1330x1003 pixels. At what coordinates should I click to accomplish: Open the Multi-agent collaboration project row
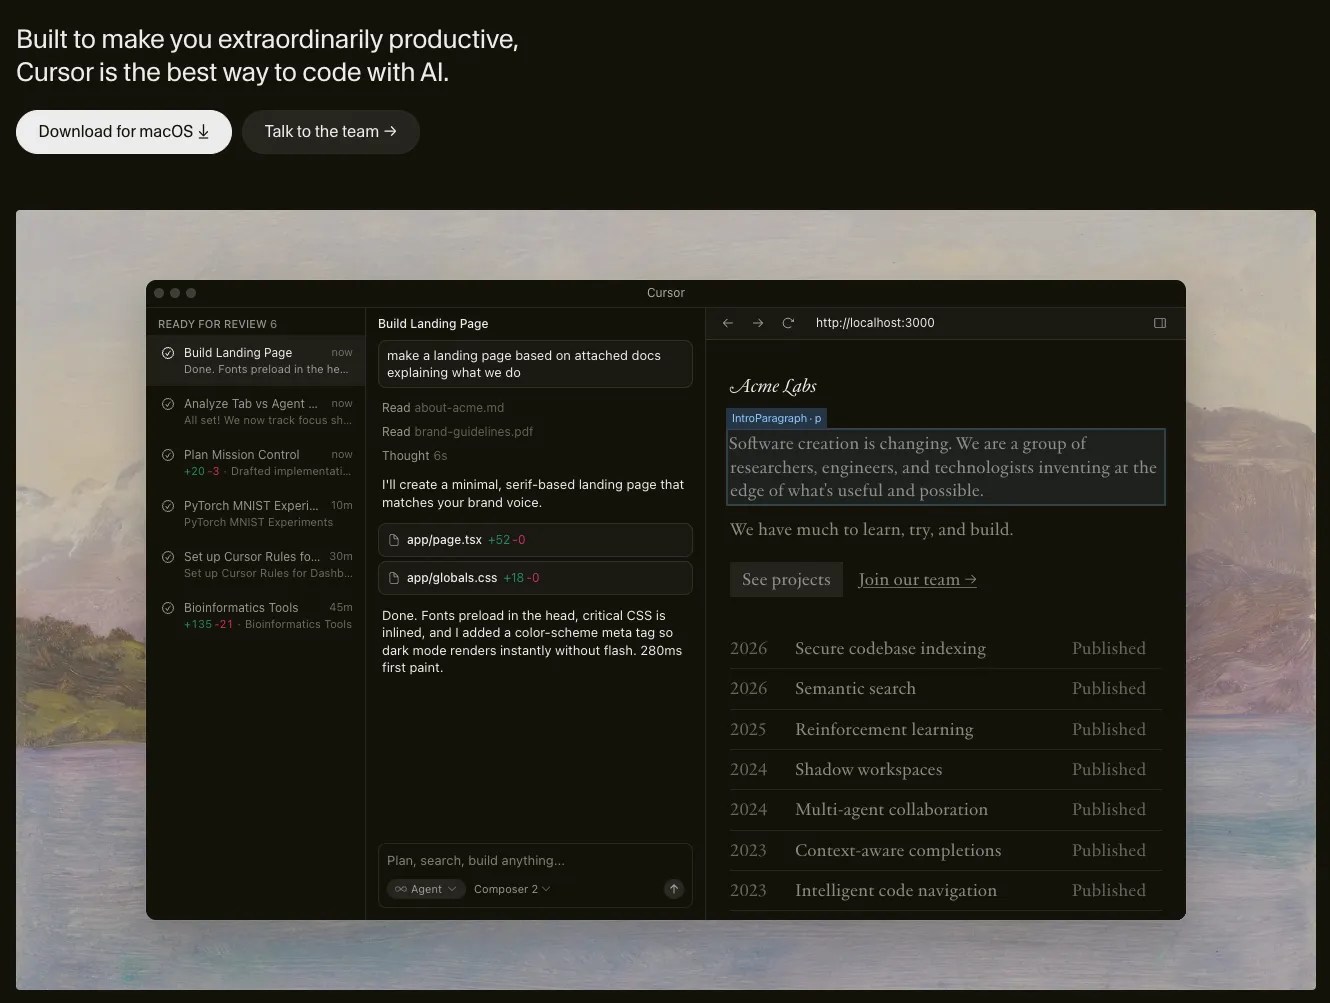click(x=946, y=809)
